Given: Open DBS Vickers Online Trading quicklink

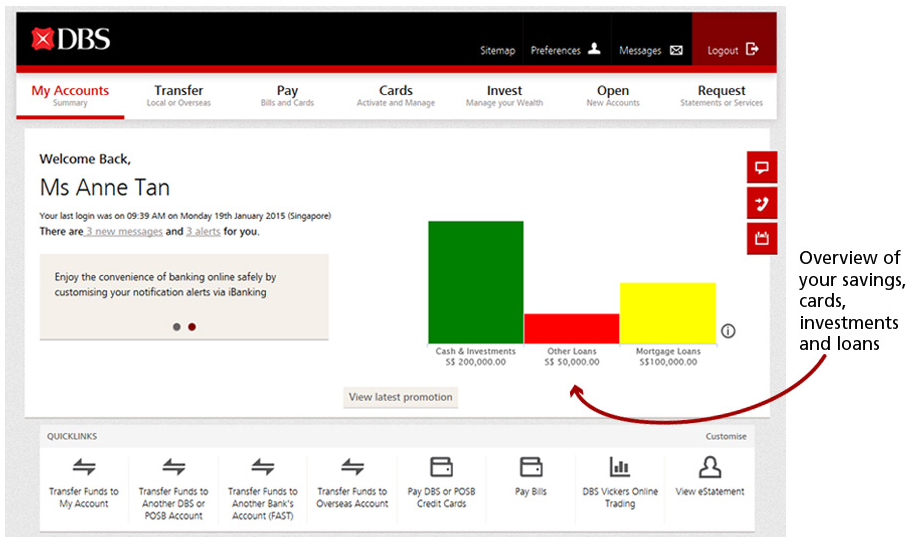Looking at the screenshot, I should (620, 481).
